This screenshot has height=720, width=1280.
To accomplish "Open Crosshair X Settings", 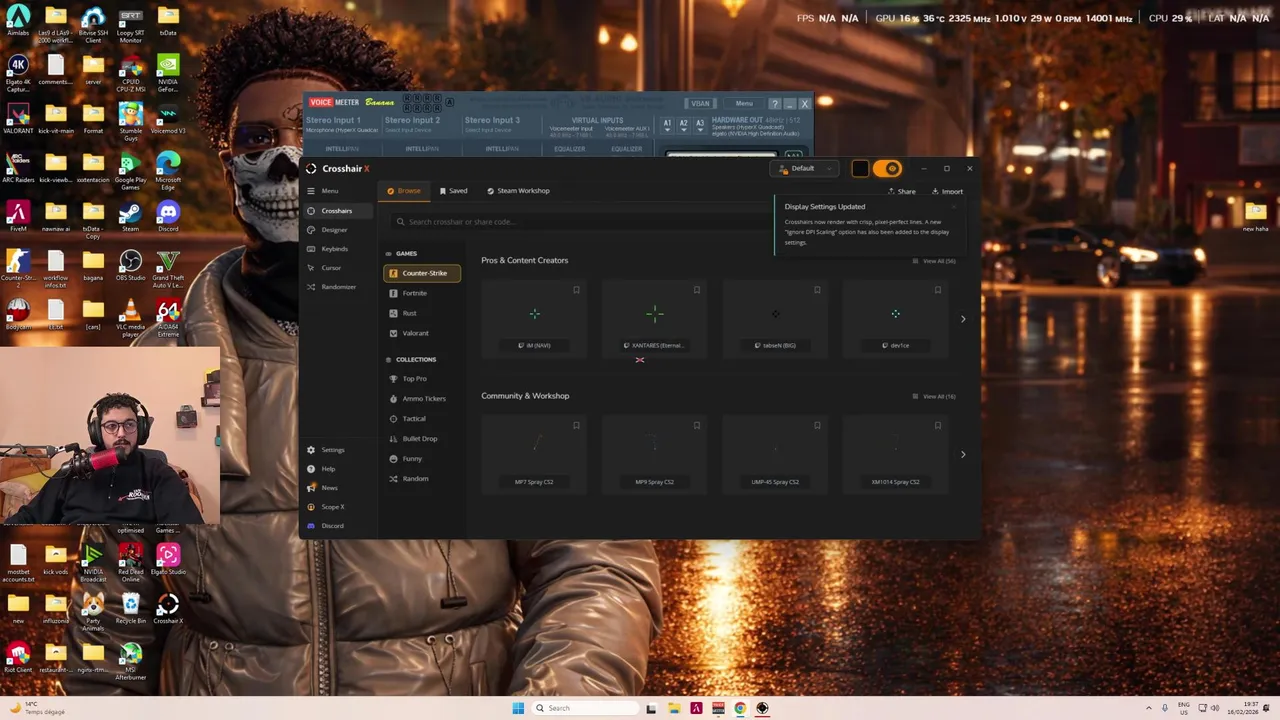I will point(332,450).
